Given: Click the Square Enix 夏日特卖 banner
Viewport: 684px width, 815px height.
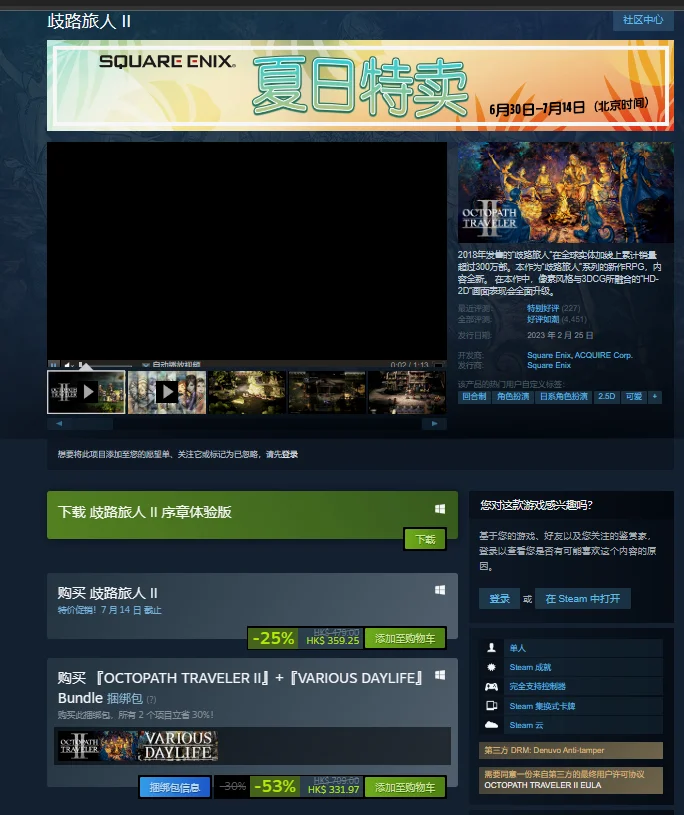Looking at the screenshot, I should pos(360,85).
